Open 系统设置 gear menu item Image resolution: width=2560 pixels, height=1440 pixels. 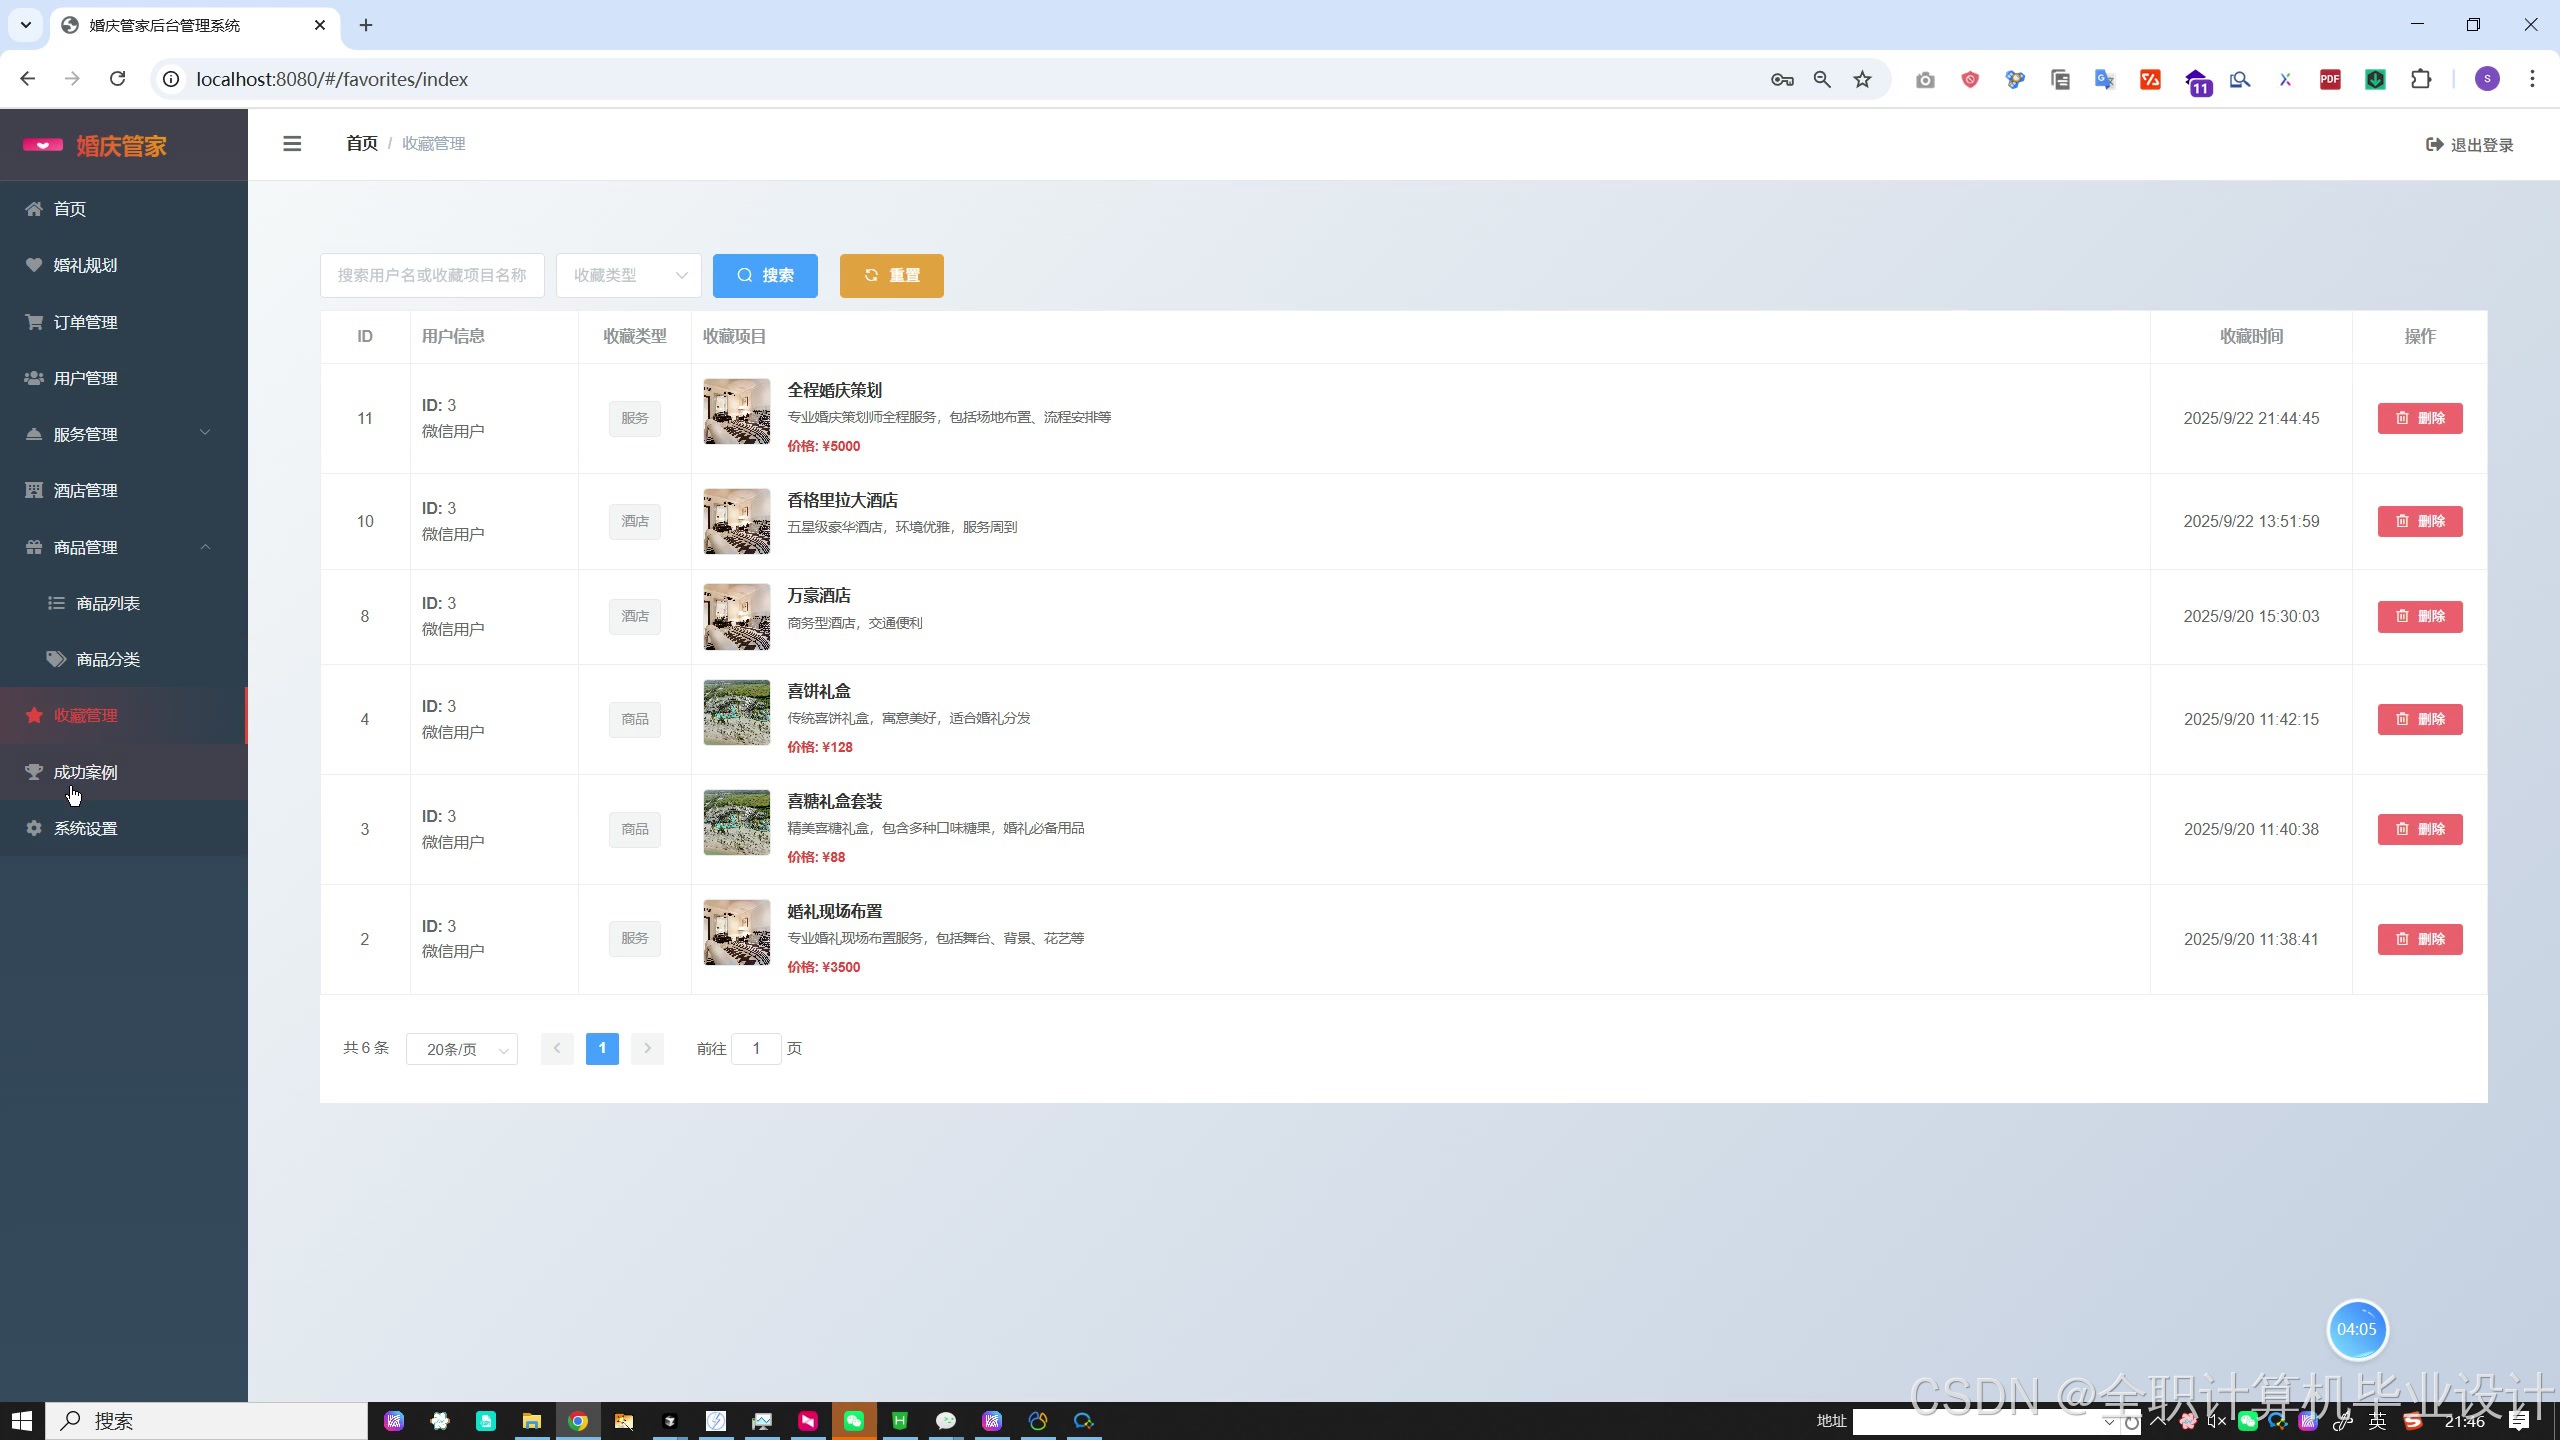(x=85, y=828)
